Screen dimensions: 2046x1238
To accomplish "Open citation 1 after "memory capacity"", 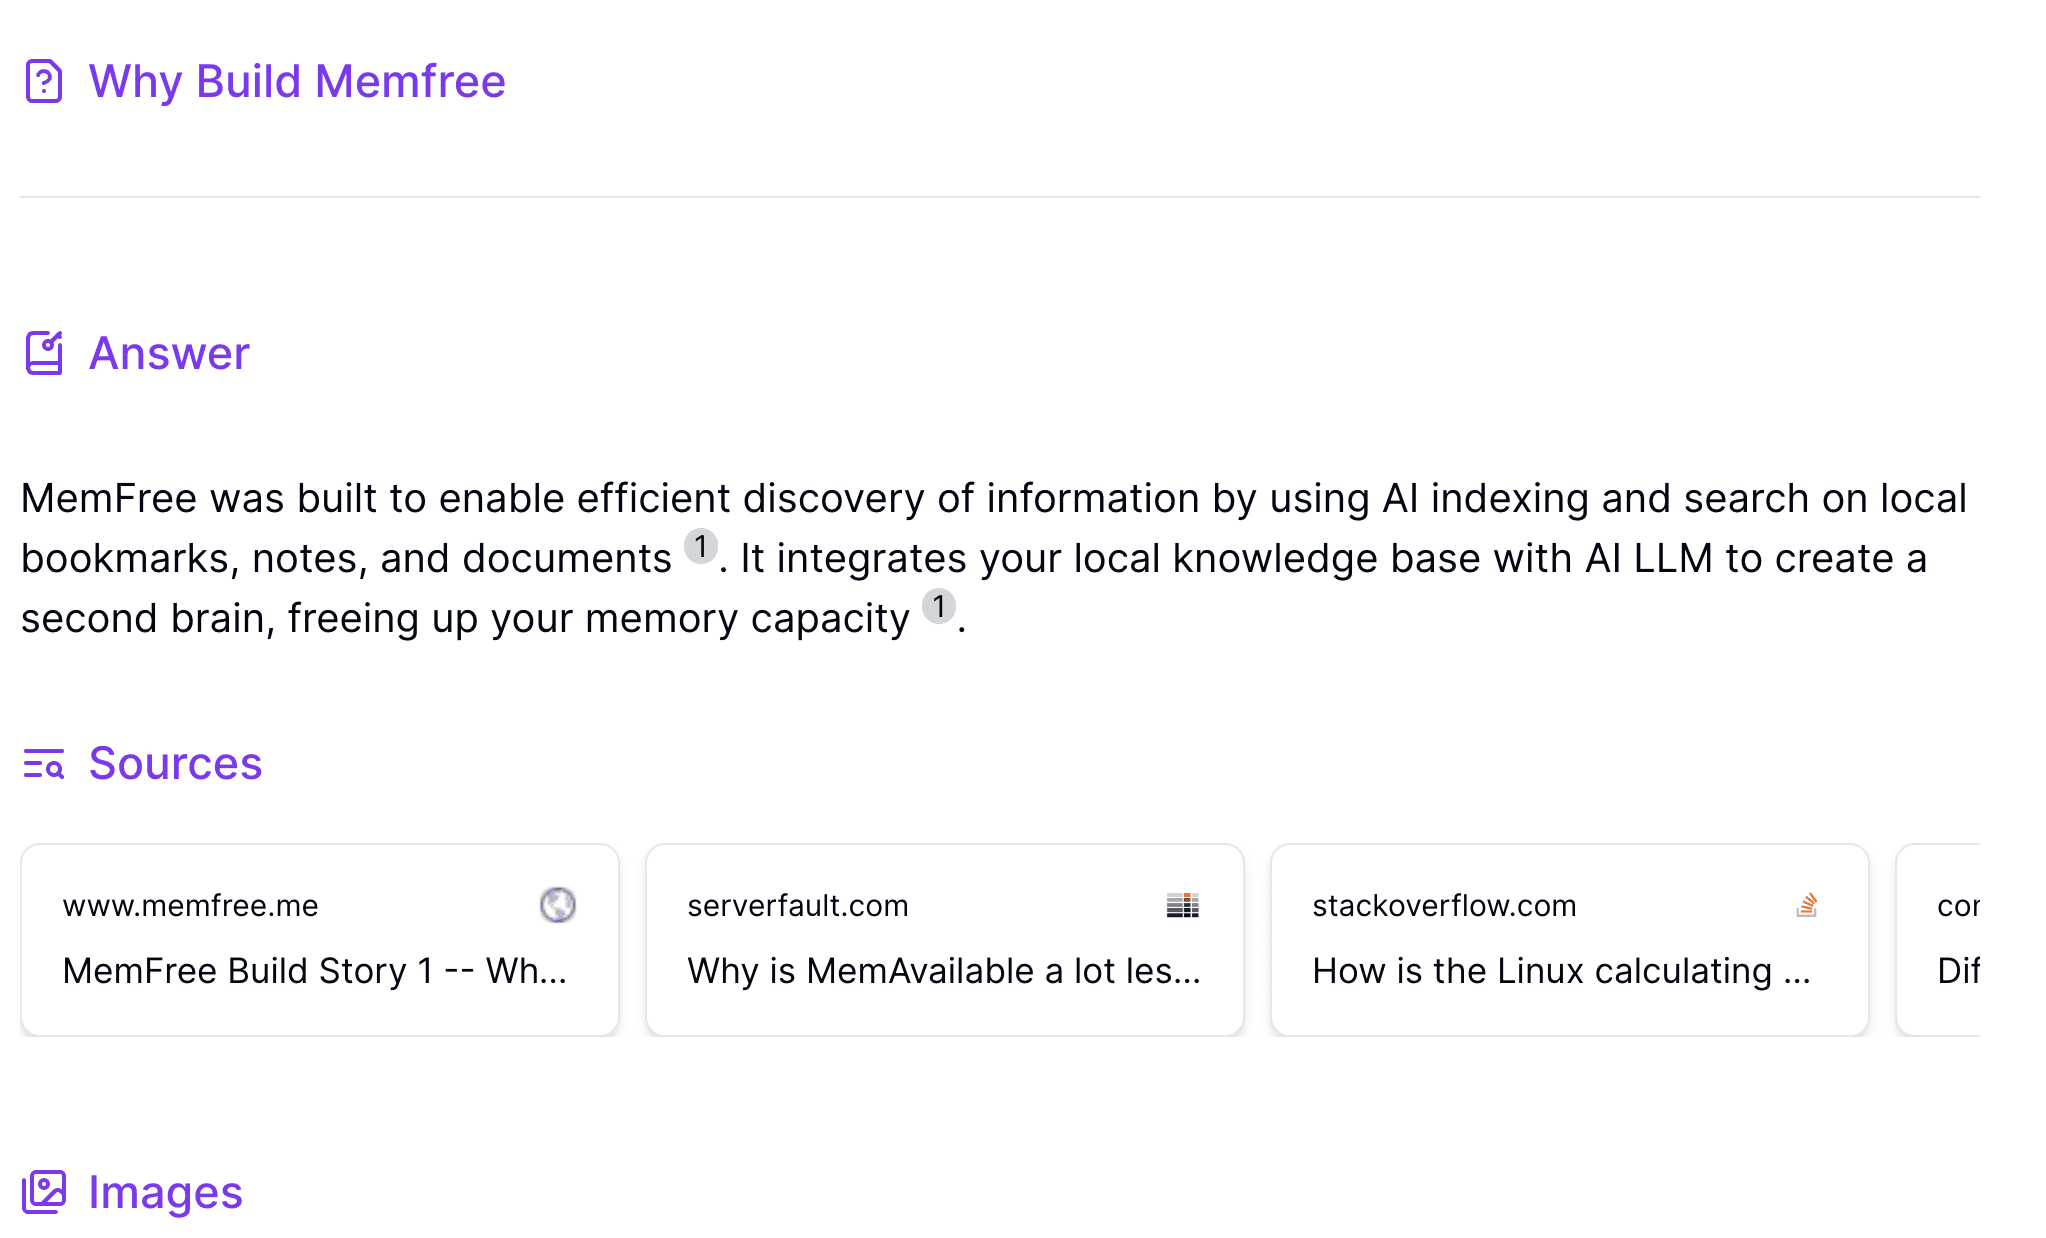I will point(939,607).
